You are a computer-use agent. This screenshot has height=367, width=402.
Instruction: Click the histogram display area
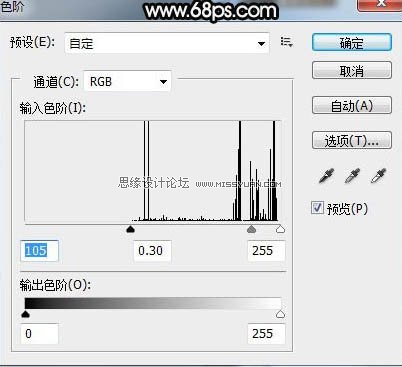153,171
